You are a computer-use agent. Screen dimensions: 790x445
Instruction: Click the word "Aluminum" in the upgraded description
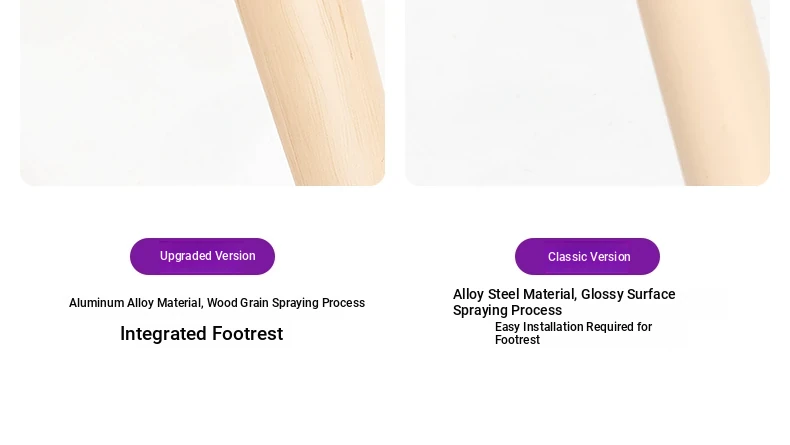[96, 303]
